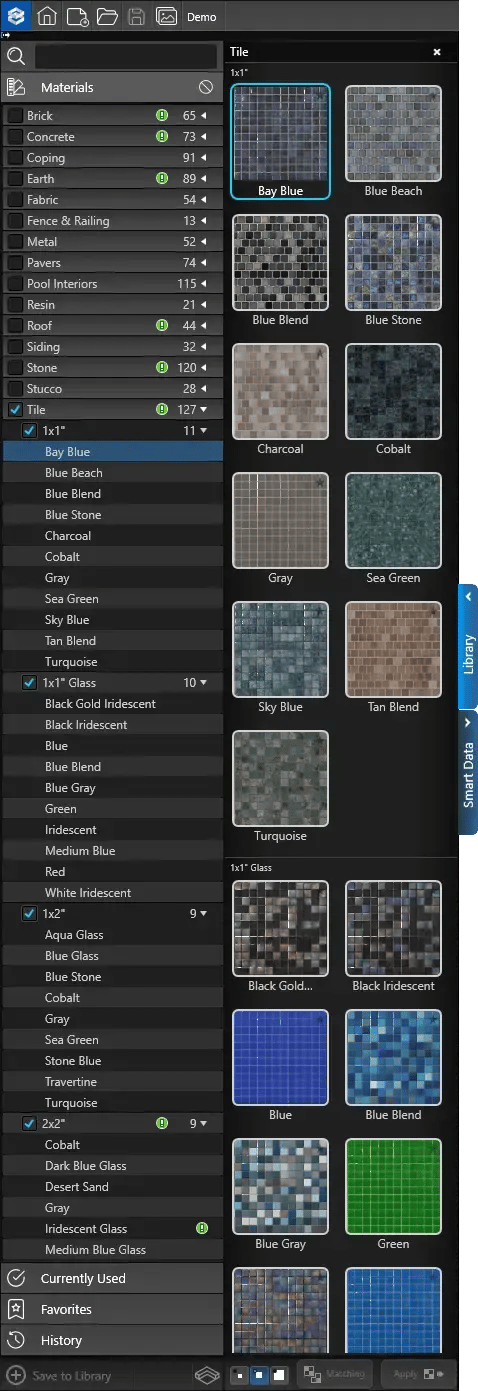Click the image gallery icon beside Demo
The height and width of the screenshot is (1391, 478).
click(167, 16)
